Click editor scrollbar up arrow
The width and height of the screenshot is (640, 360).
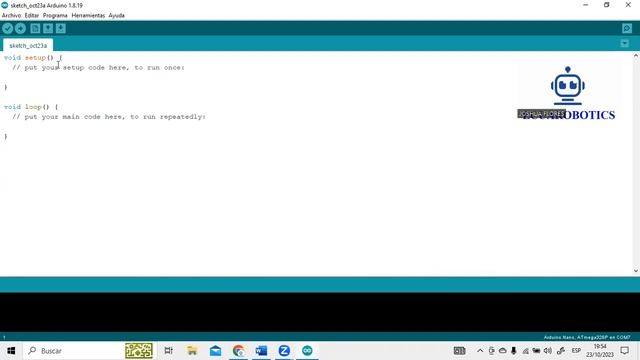pyautogui.click(x=636, y=56)
